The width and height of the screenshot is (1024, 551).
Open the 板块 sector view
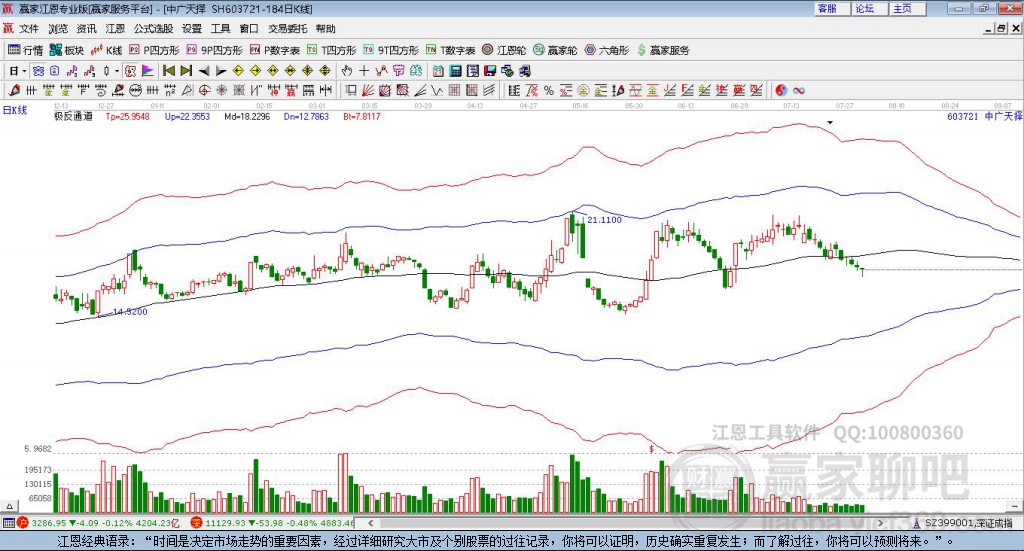click(67, 50)
